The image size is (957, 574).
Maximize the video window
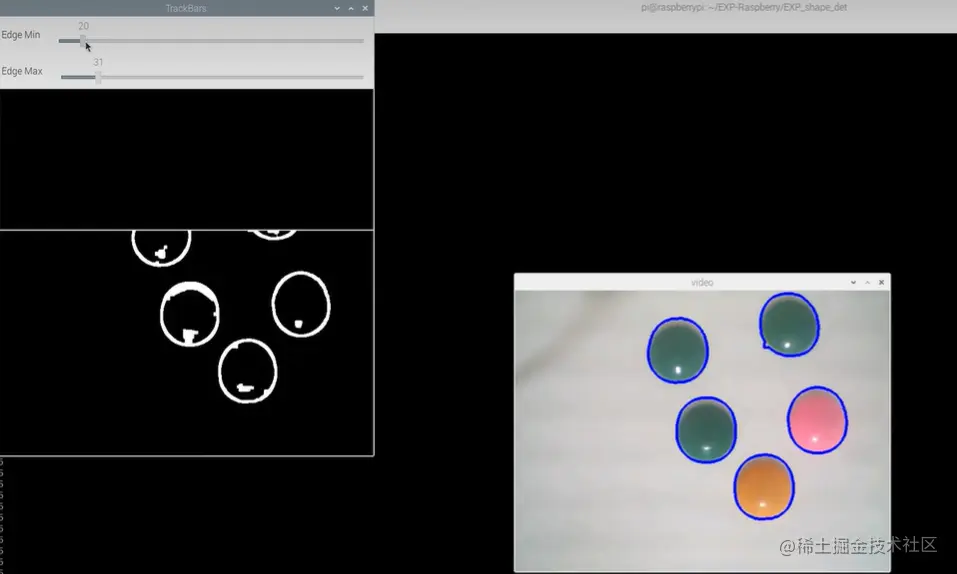point(867,283)
